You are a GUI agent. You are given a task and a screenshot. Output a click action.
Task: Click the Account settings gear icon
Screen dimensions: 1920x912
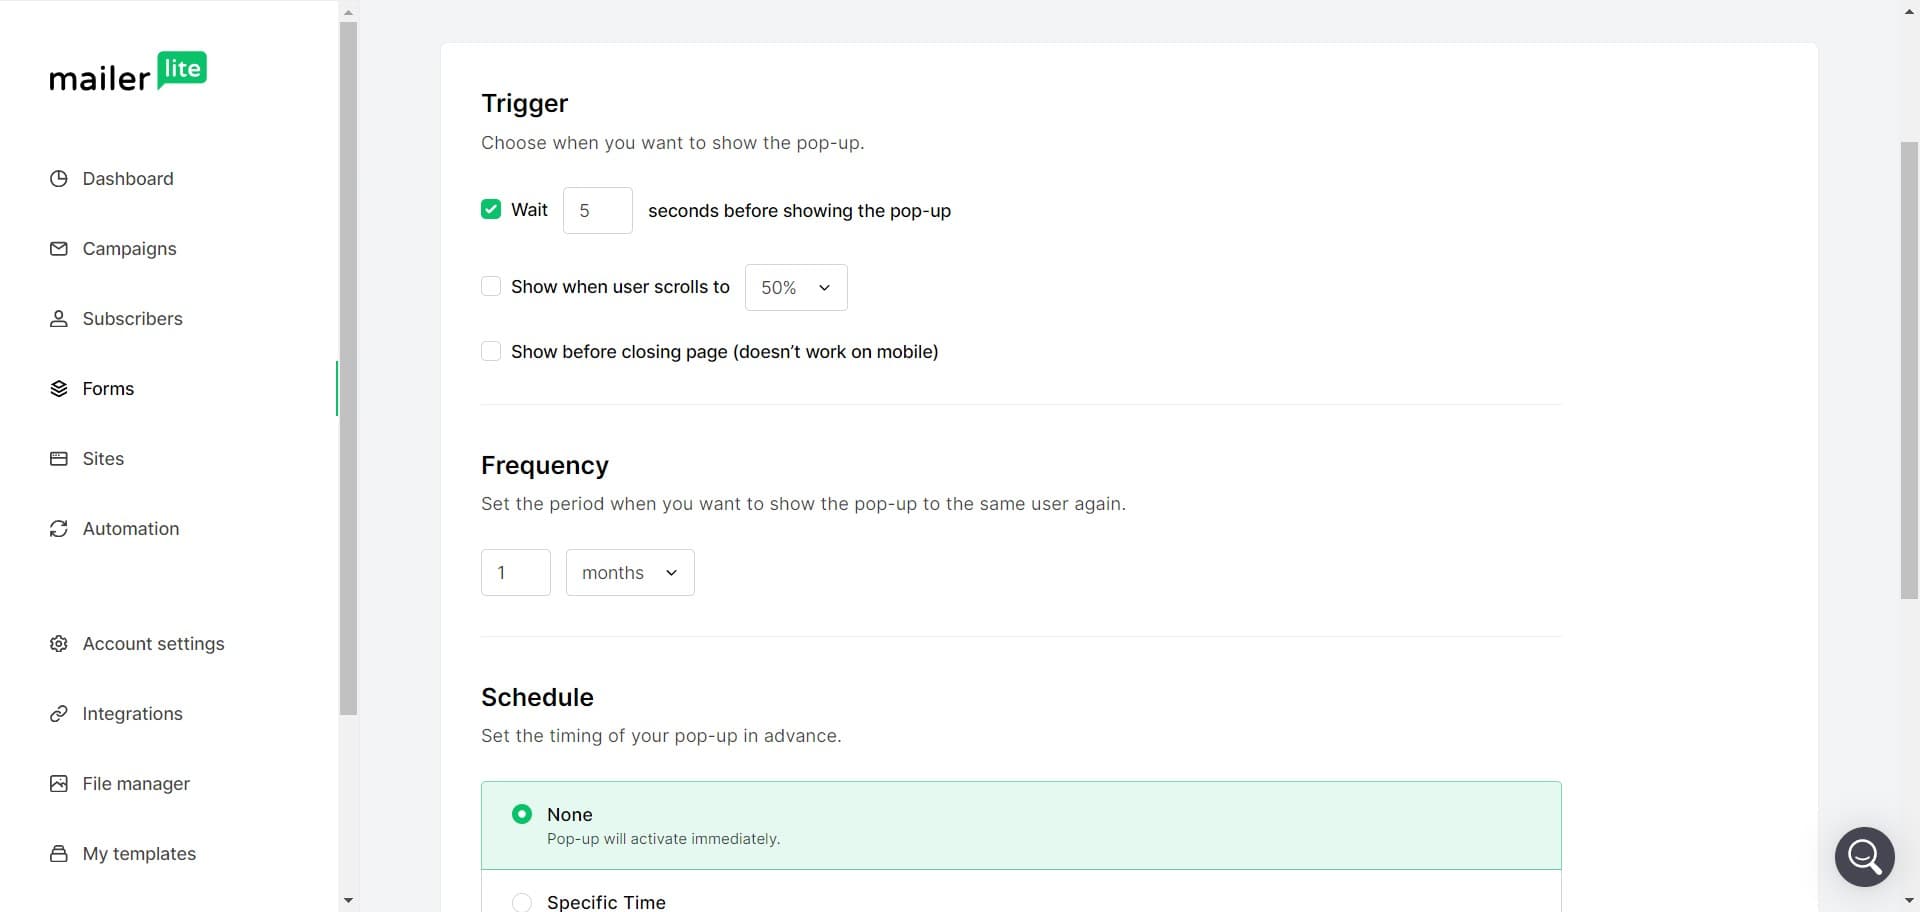pos(59,644)
